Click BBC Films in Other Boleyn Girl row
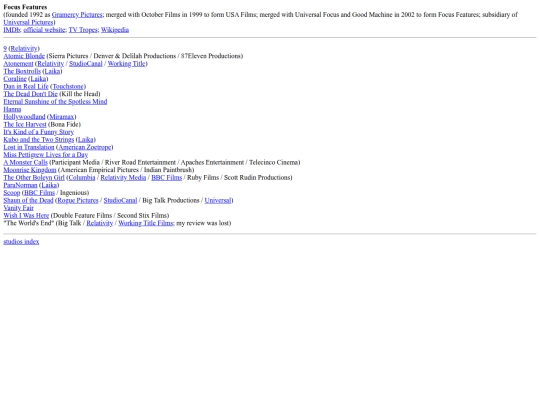The width and height of the screenshot is (540, 405). [x=166, y=177]
